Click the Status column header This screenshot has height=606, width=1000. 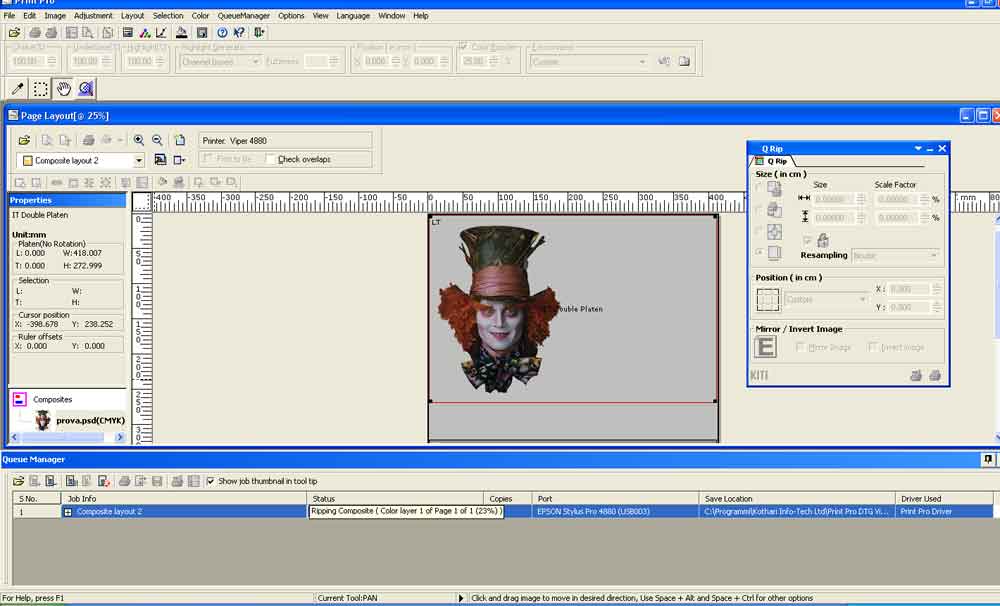coord(395,499)
